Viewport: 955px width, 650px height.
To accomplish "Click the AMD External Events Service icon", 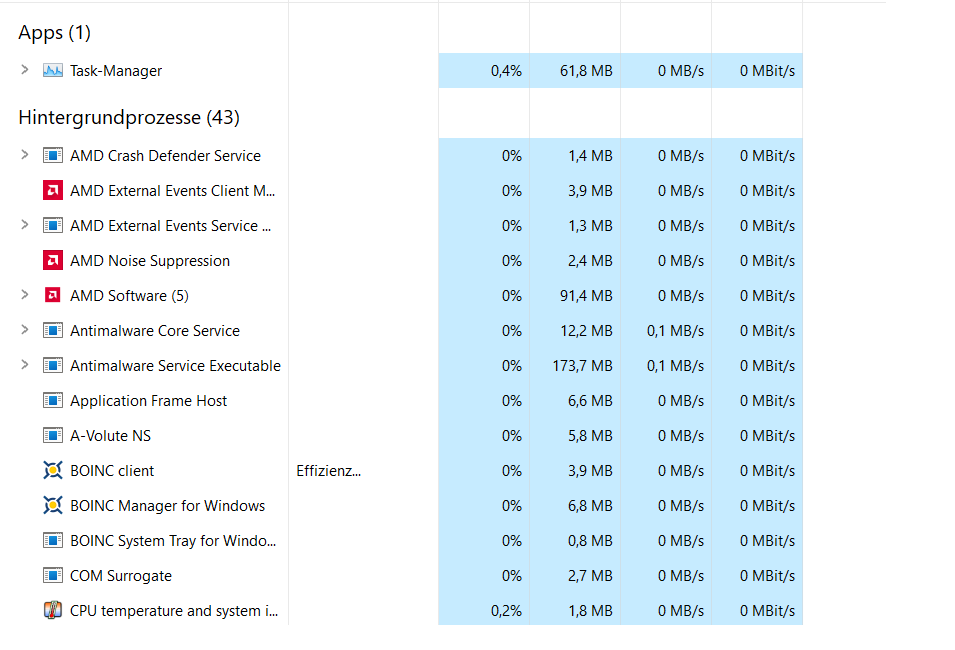I will [x=53, y=226].
